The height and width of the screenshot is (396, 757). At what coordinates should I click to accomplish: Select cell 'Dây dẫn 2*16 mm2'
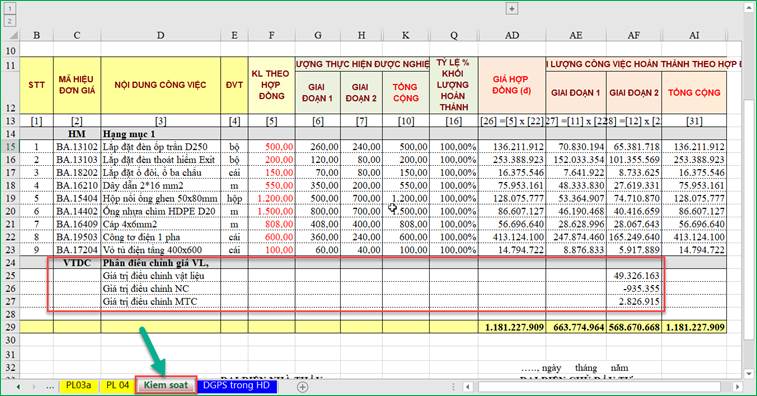161,185
